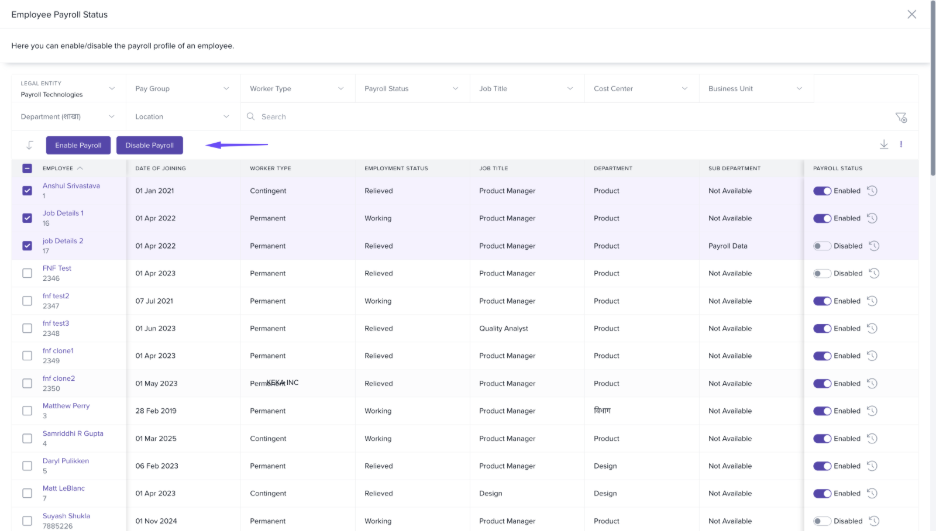Expand the Pay Group dropdown
This screenshot has height=531, width=936.
[x=182, y=88]
